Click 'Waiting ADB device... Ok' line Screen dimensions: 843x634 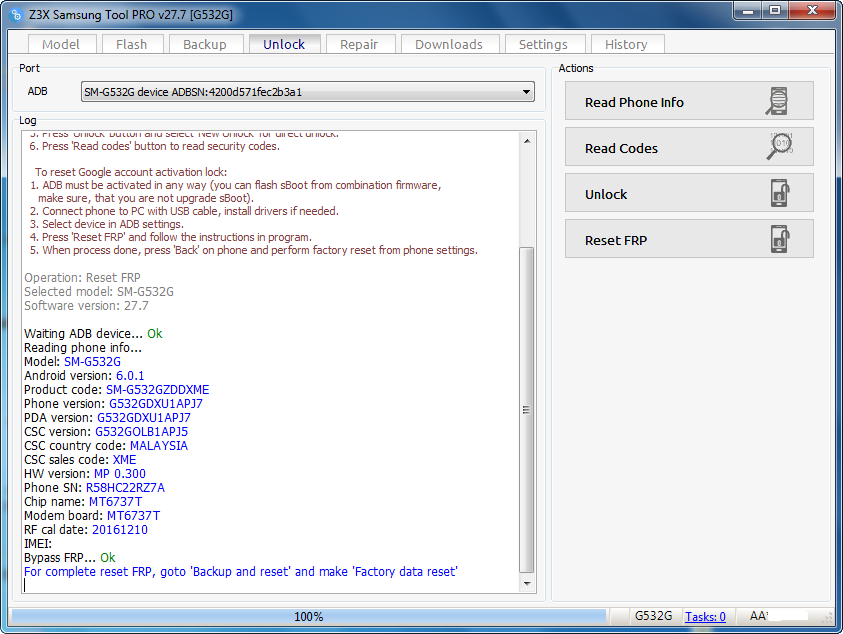click(93, 334)
